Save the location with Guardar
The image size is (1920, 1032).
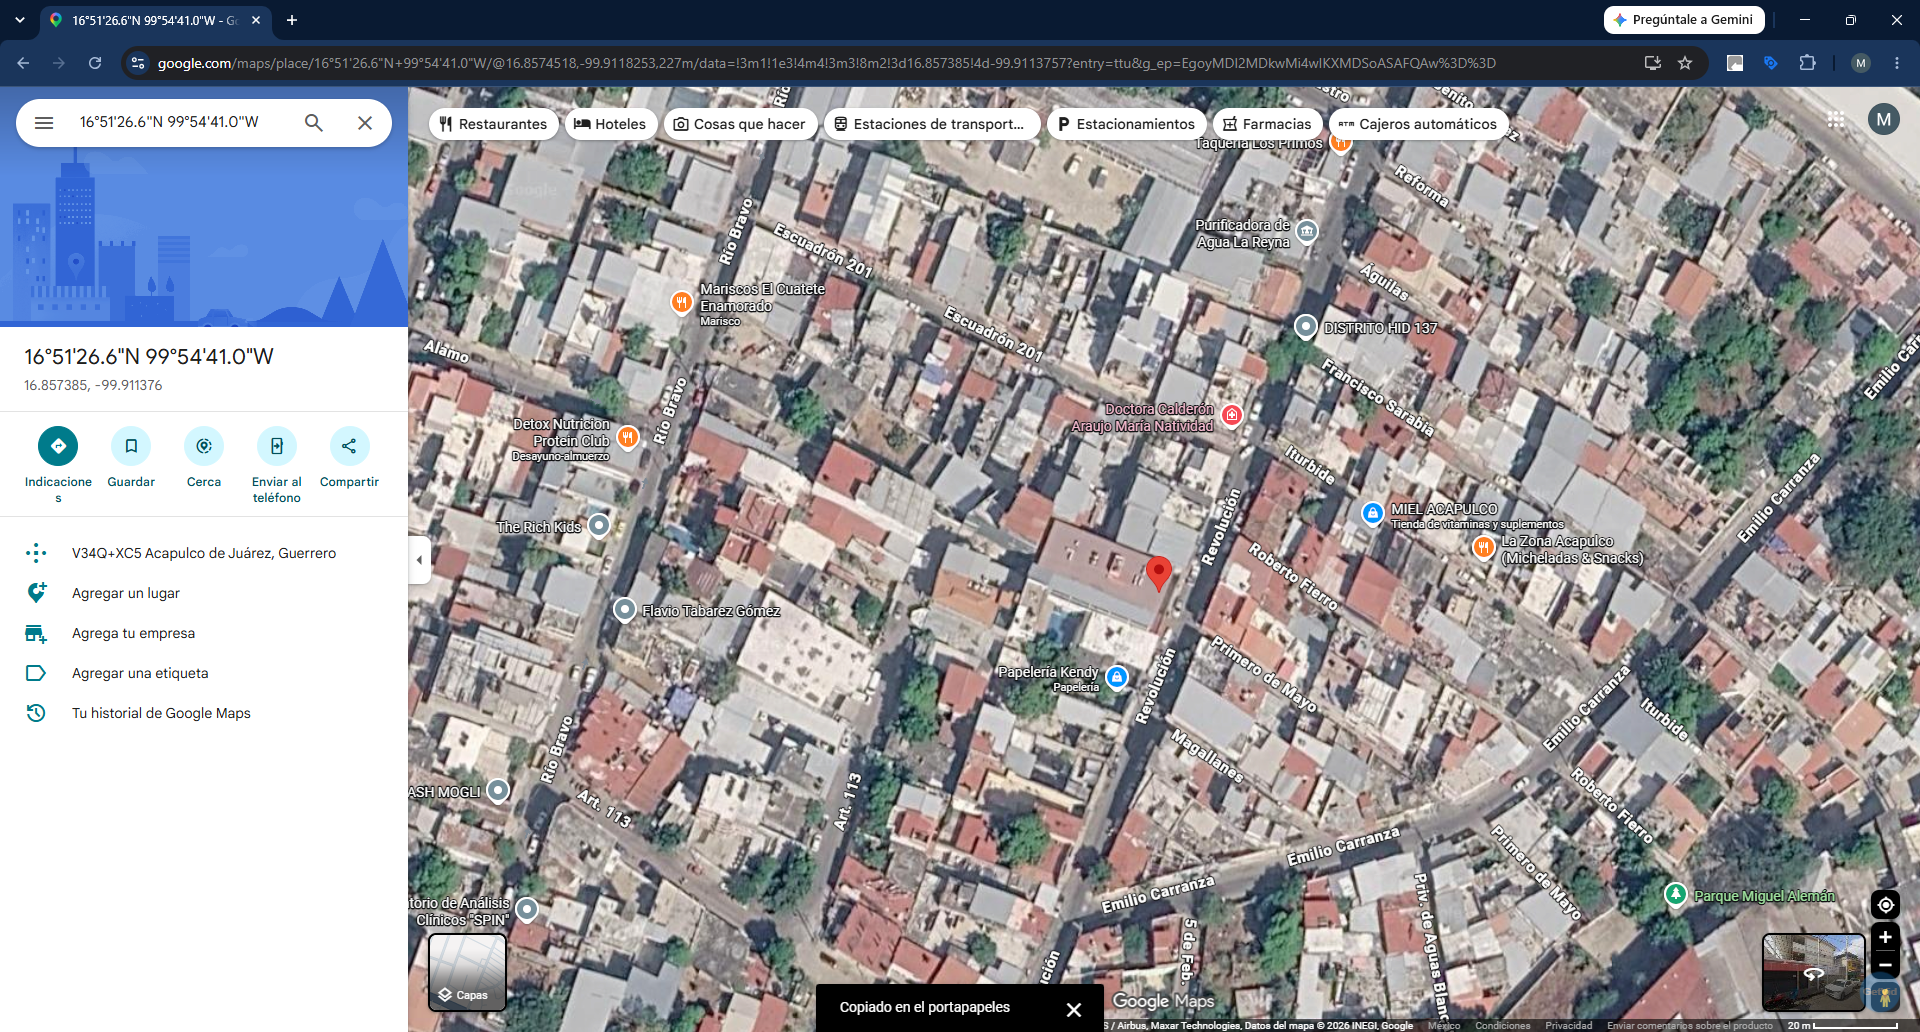click(x=131, y=458)
